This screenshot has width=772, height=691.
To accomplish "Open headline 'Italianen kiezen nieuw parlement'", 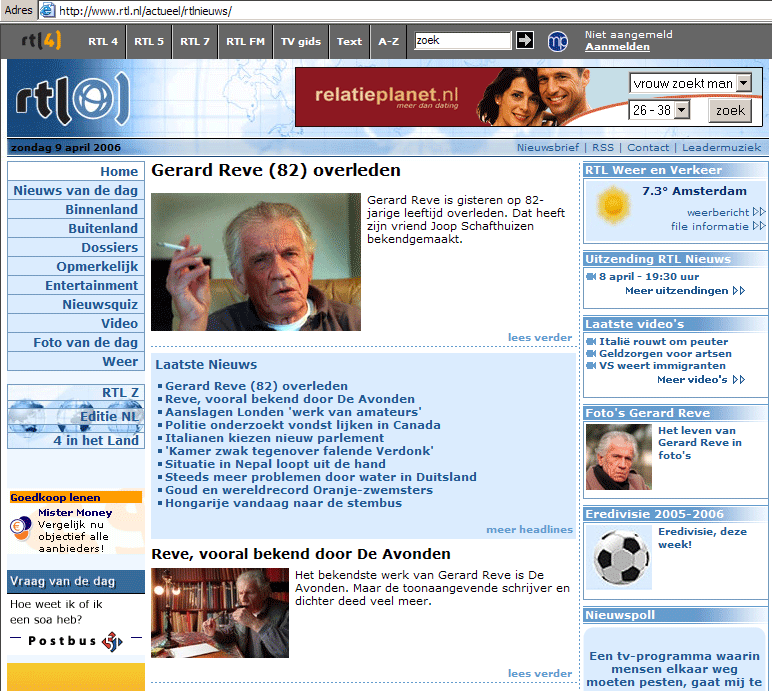I will [274, 438].
